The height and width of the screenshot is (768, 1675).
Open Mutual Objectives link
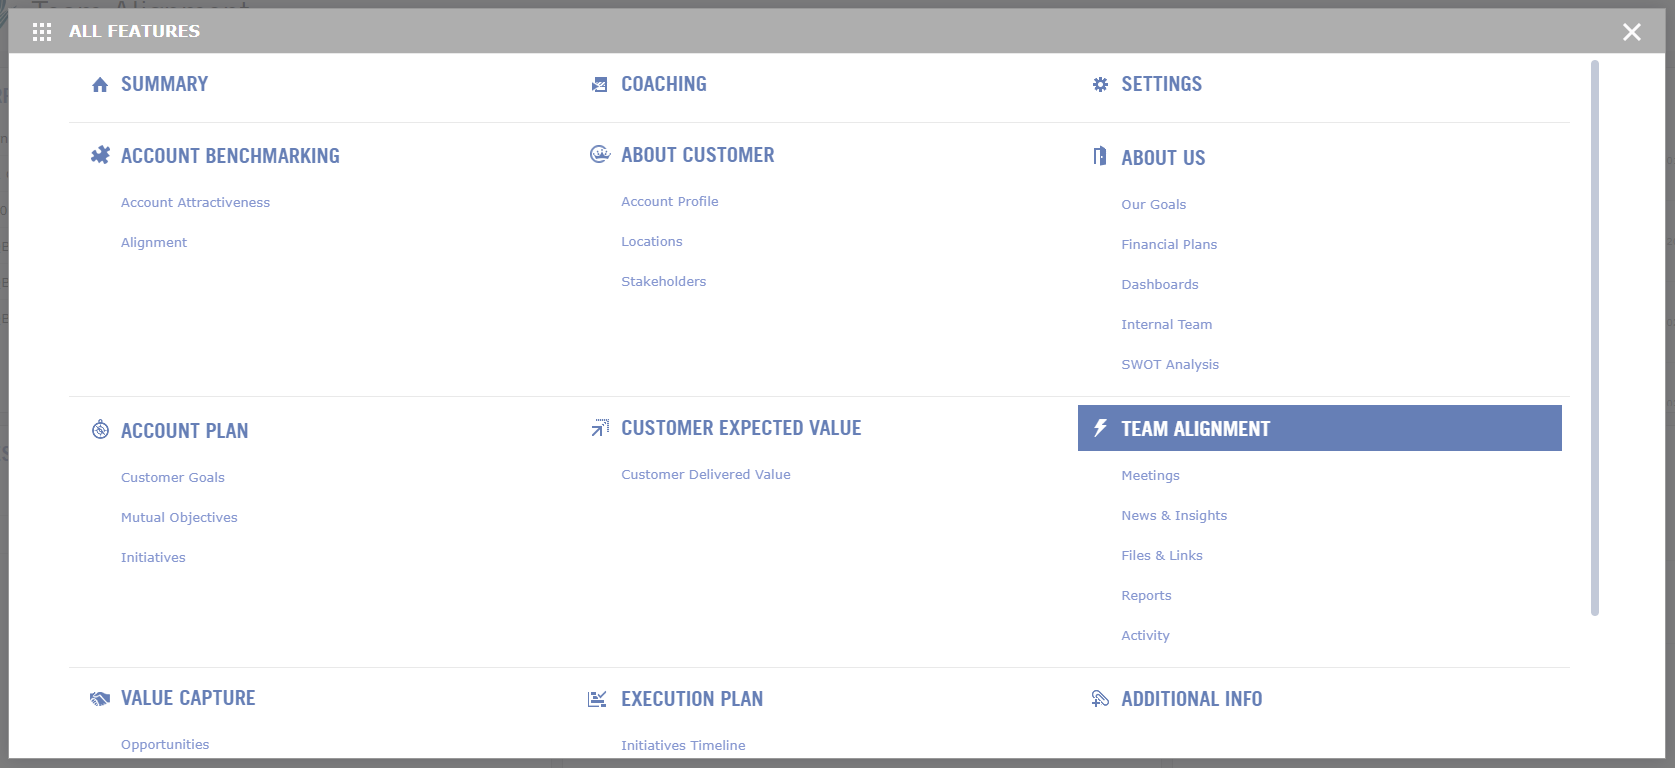(179, 517)
